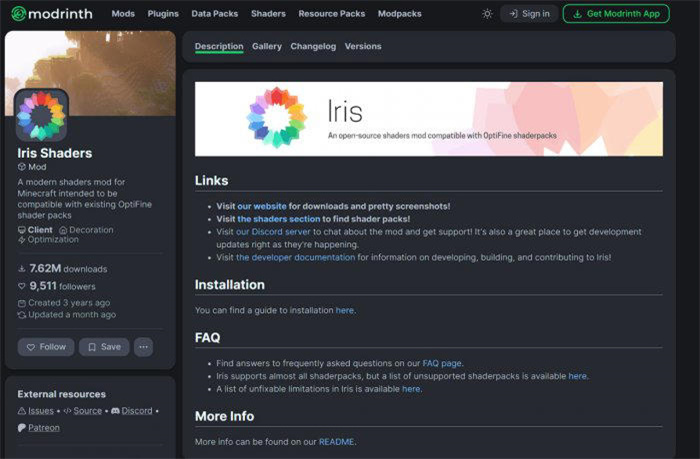700x459 pixels.
Task: Click the Sign in button
Action: pyautogui.click(x=529, y=14)
